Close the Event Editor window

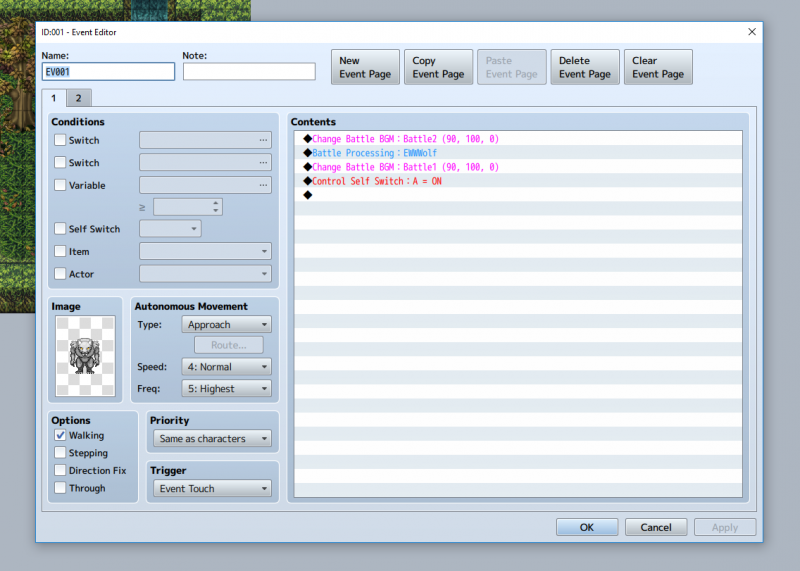coord(752,32)
